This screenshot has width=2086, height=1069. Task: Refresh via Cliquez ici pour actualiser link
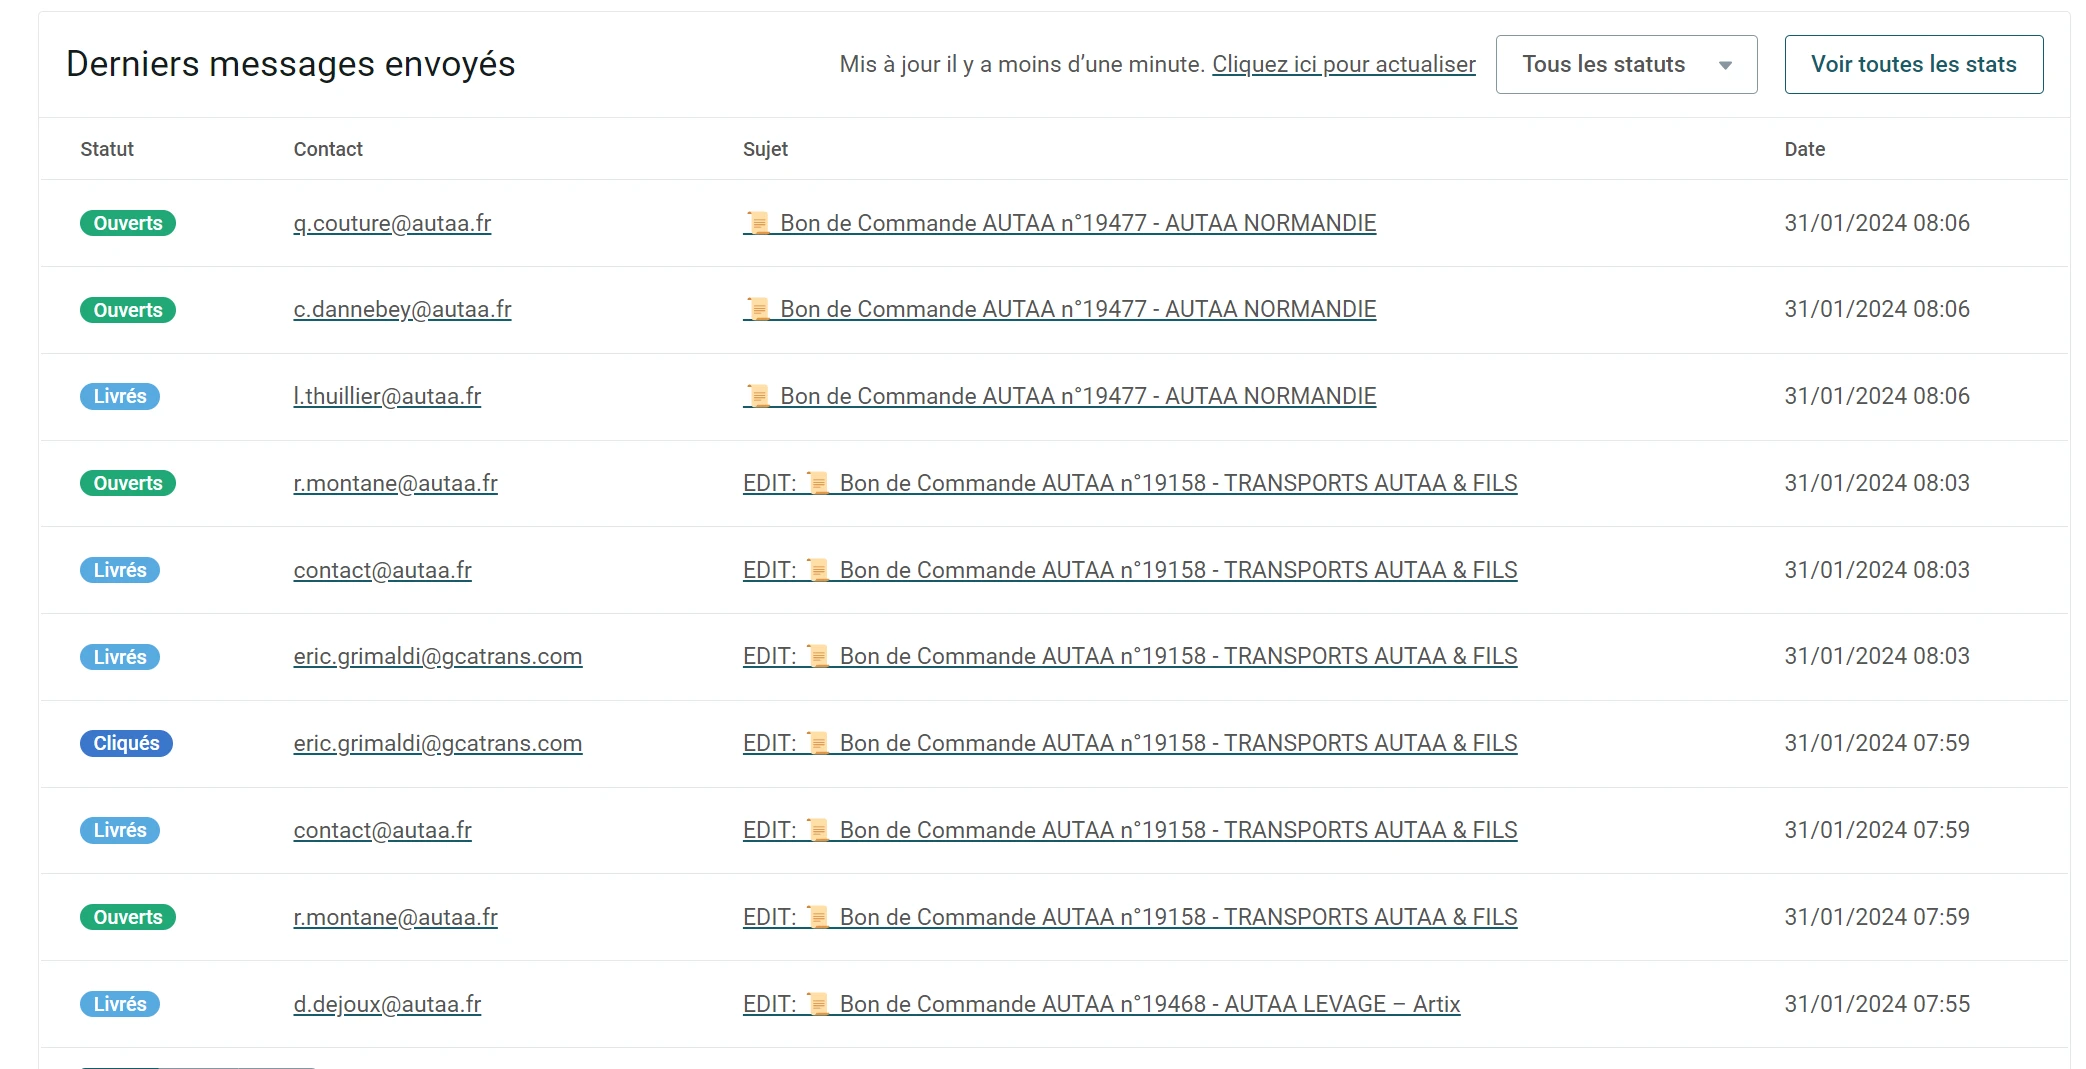pyautogui.click(x=1343, y=64)
